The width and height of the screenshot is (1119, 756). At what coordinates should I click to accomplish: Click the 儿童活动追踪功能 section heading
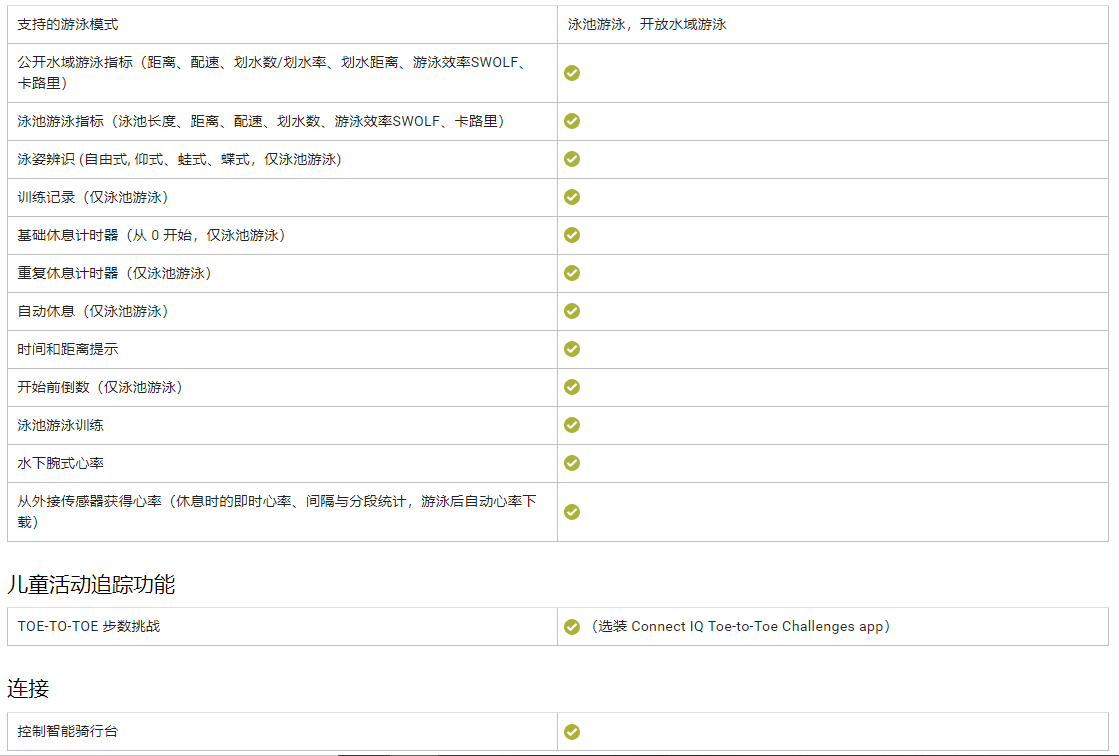point(91,585)
